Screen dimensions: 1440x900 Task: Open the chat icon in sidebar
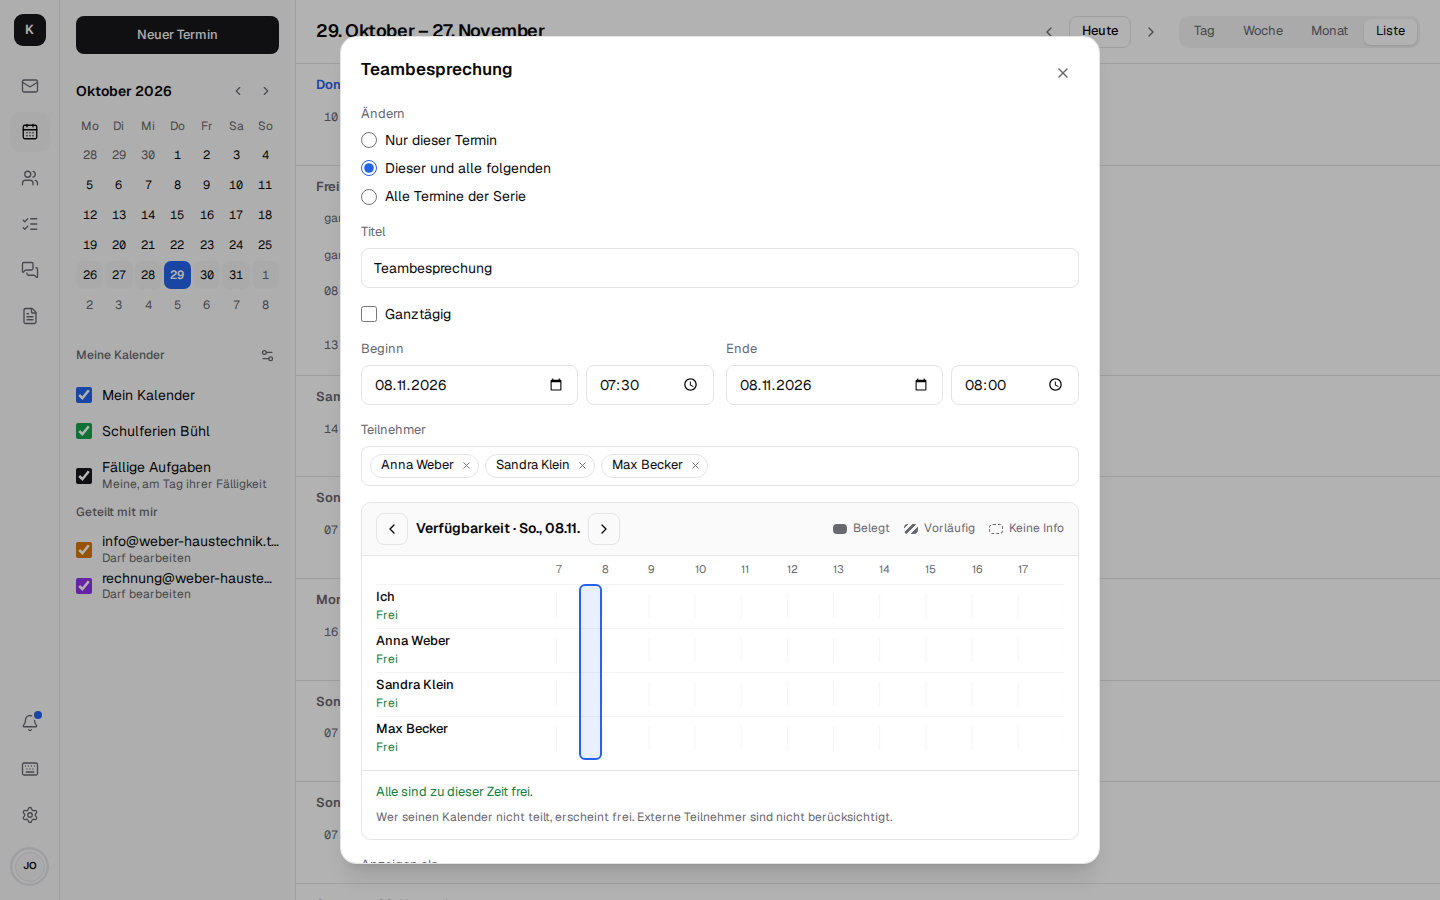[x=30, y=270]
